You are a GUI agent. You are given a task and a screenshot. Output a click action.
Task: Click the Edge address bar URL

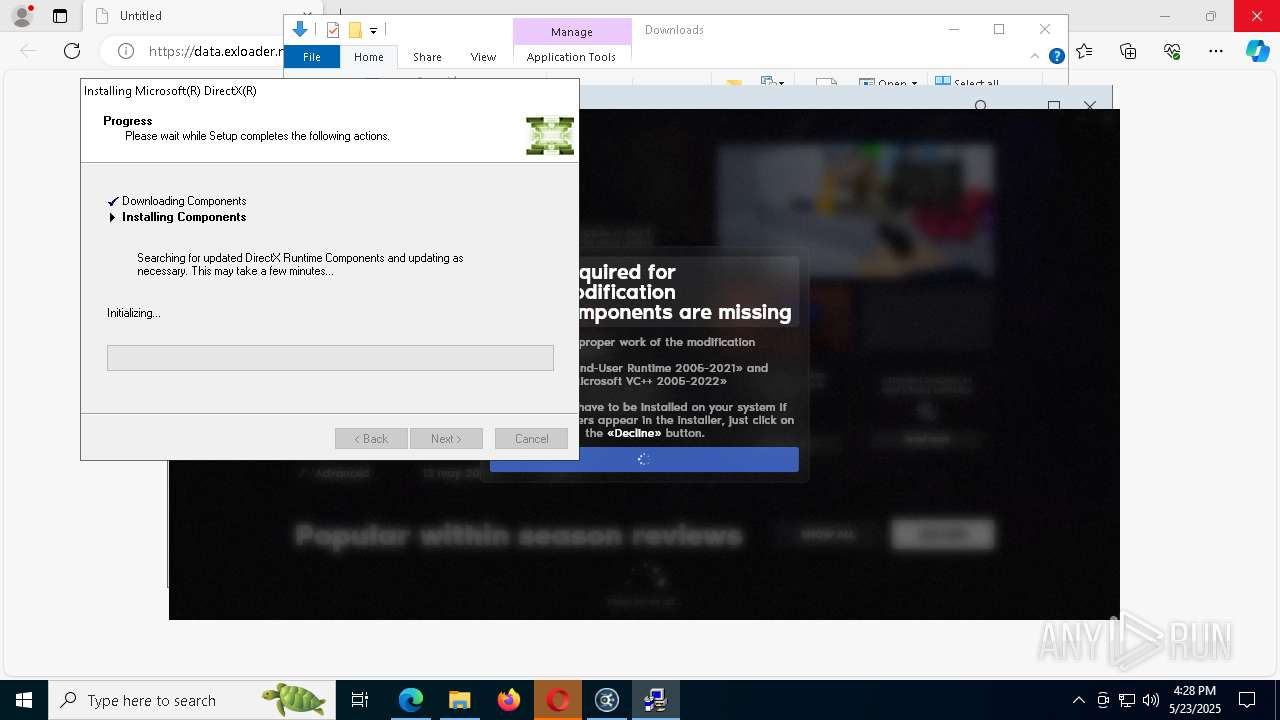click(217, 51)
